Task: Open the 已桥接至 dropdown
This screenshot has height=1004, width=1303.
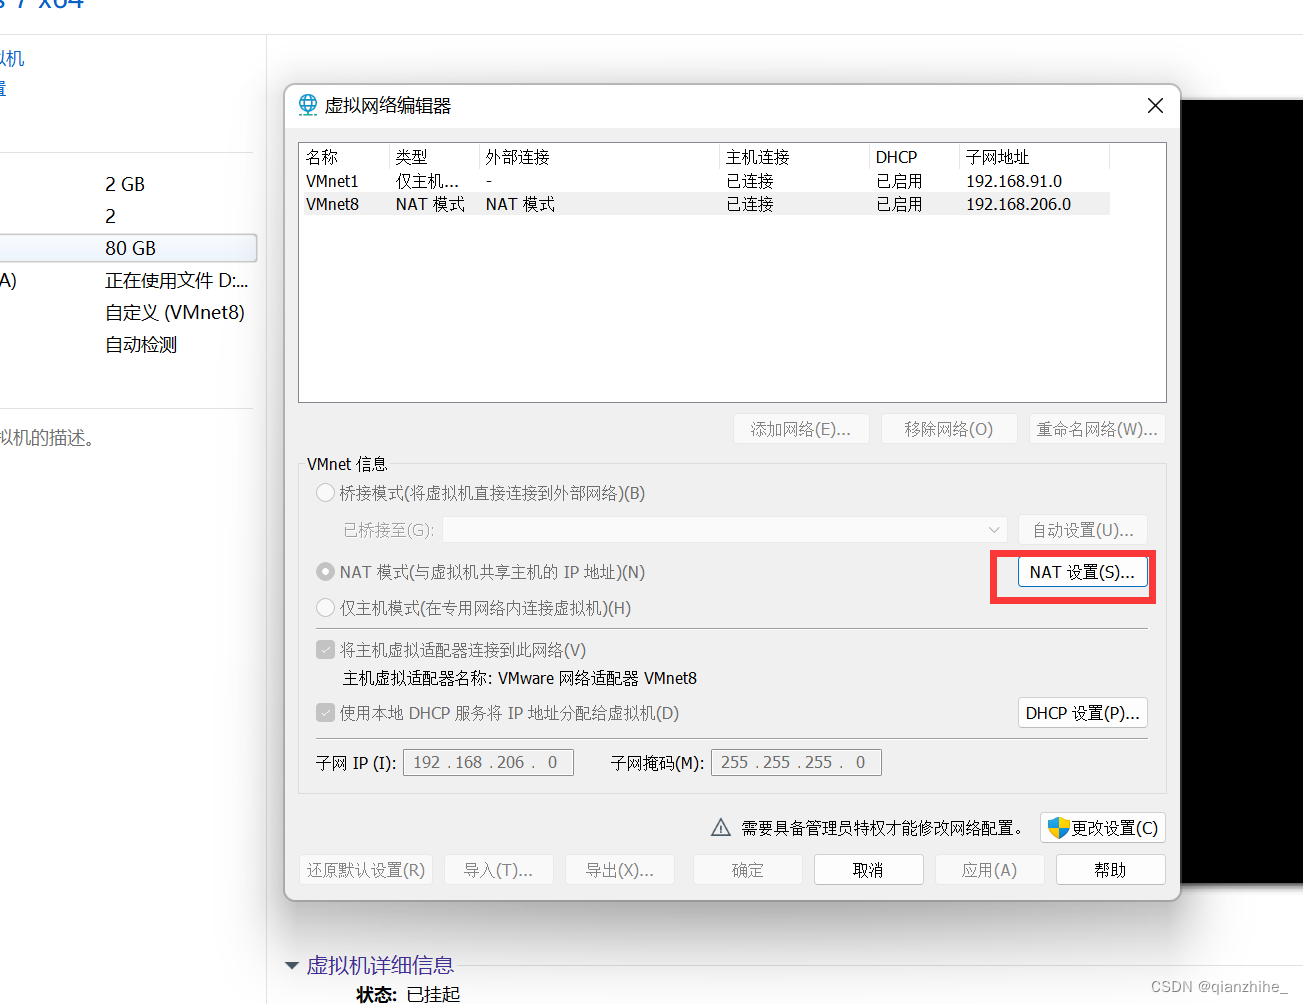Action: pos(725,530)
